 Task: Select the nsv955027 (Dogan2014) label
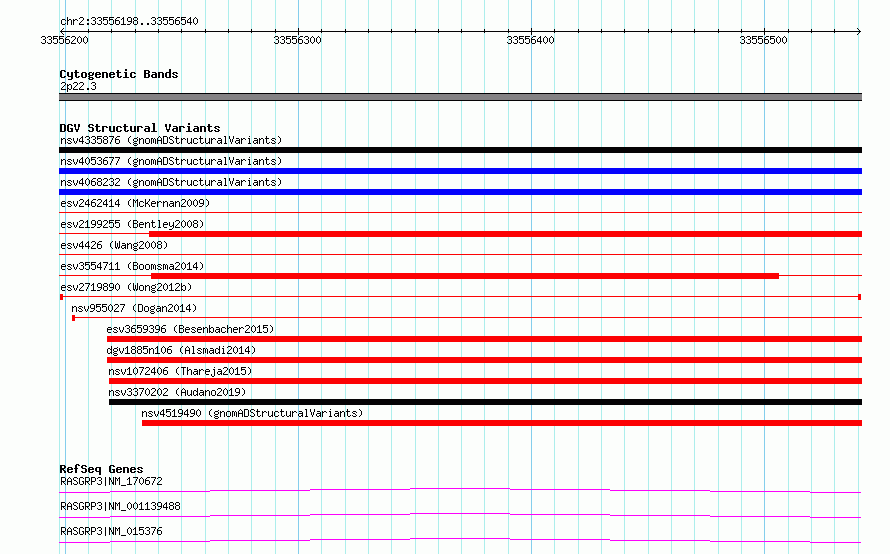coord(134,308)
